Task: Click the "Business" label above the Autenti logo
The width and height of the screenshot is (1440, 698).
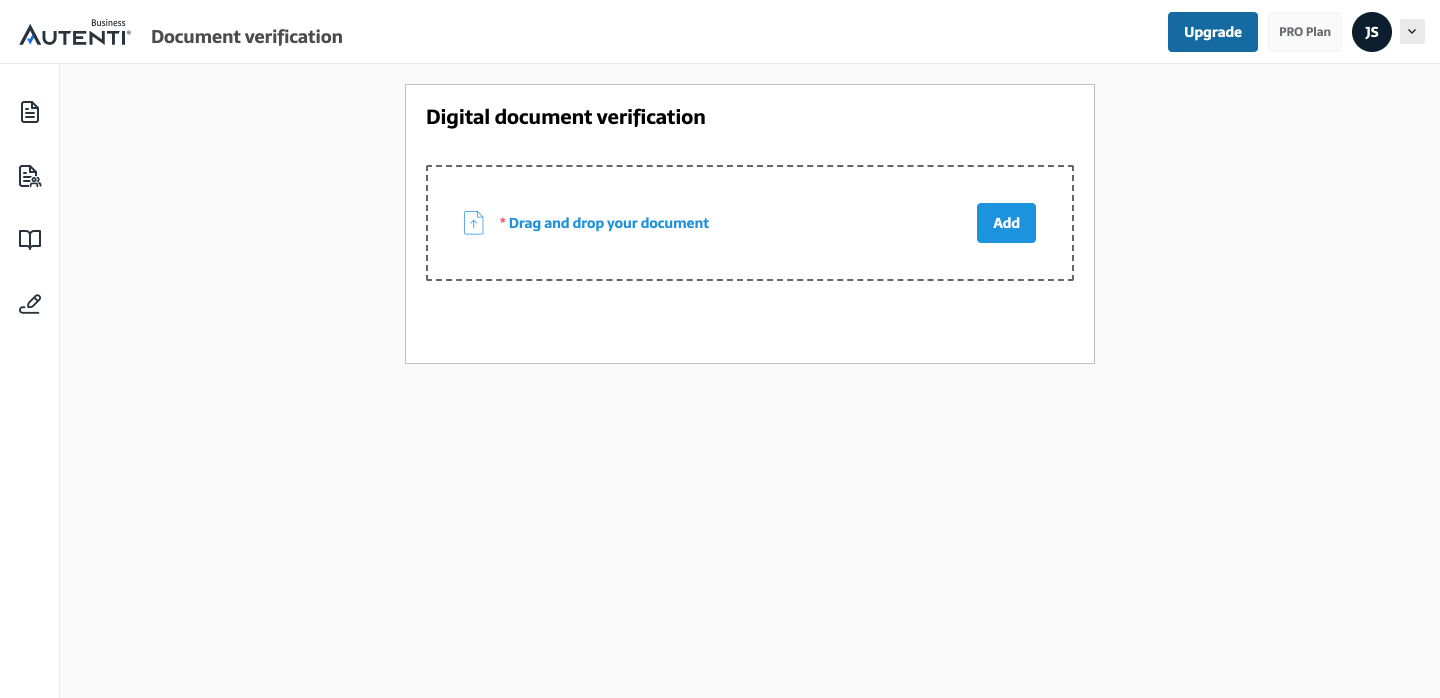Action: 108,23
